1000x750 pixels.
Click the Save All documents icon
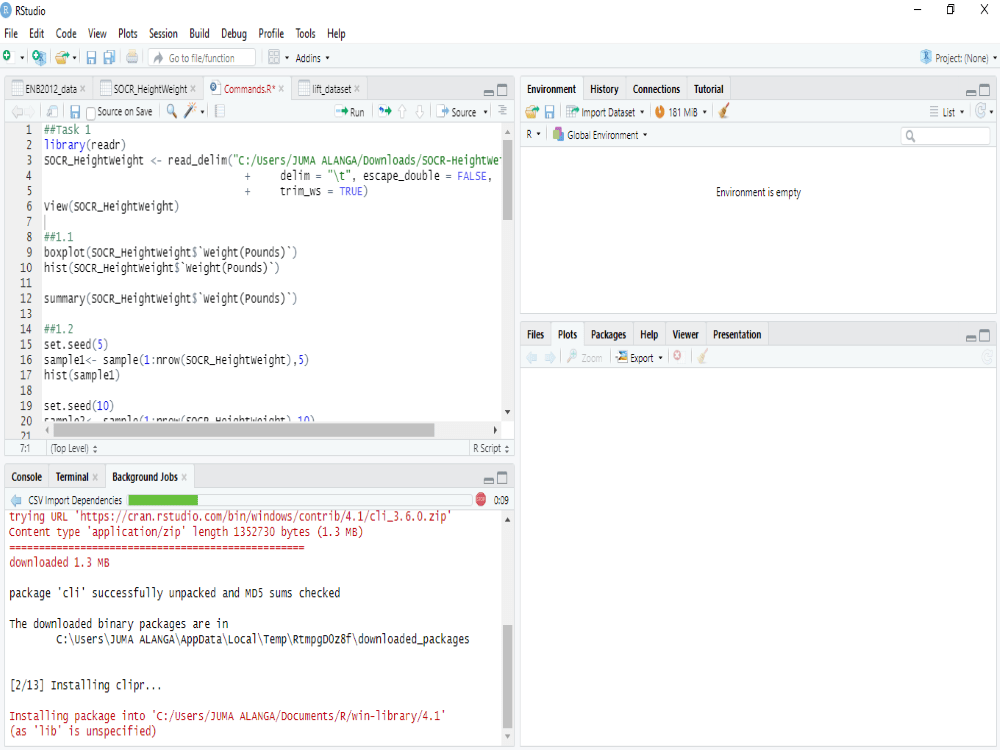(110, 57)
